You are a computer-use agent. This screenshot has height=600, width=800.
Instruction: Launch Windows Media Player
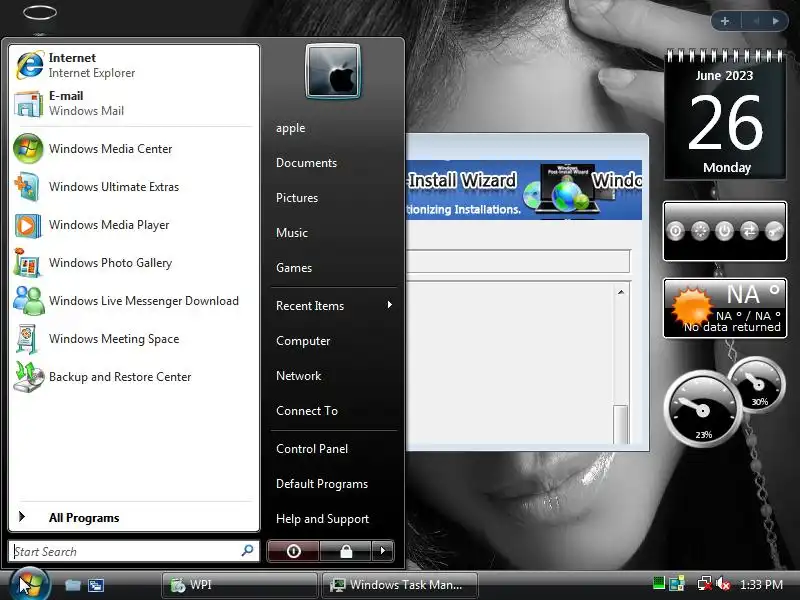tap(134, 224)
